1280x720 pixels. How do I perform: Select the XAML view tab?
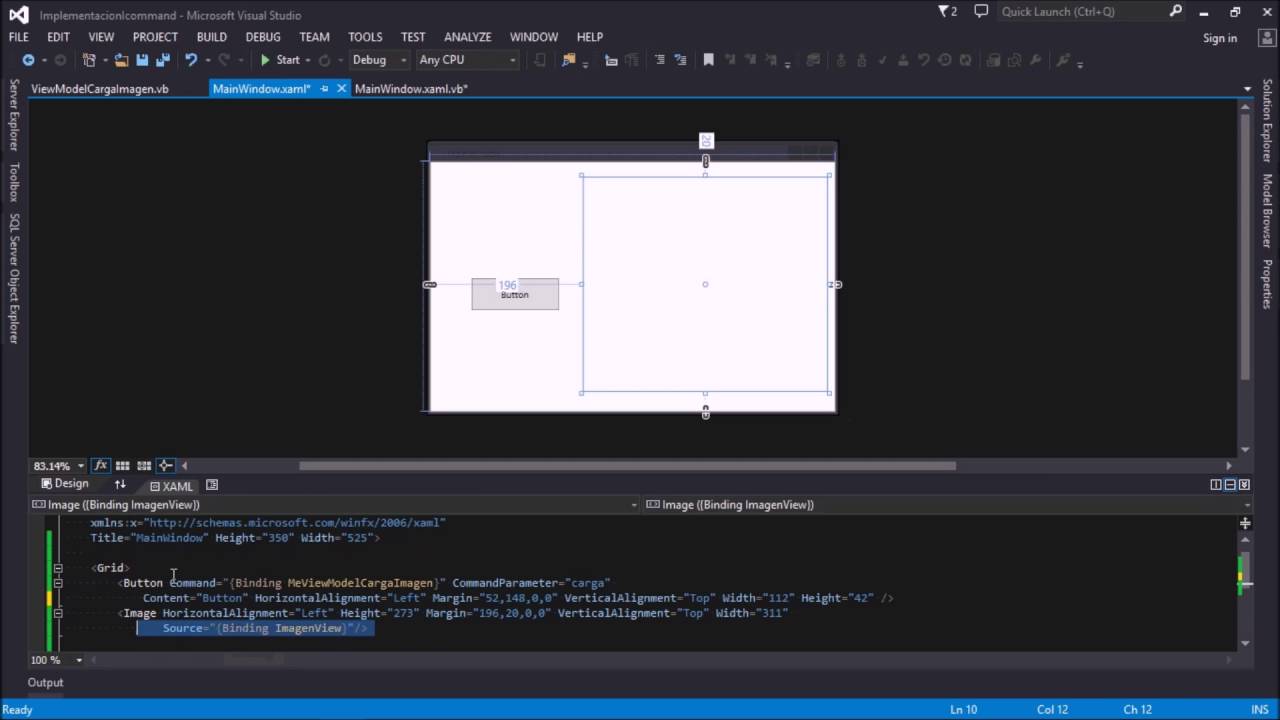coord(171,486)
